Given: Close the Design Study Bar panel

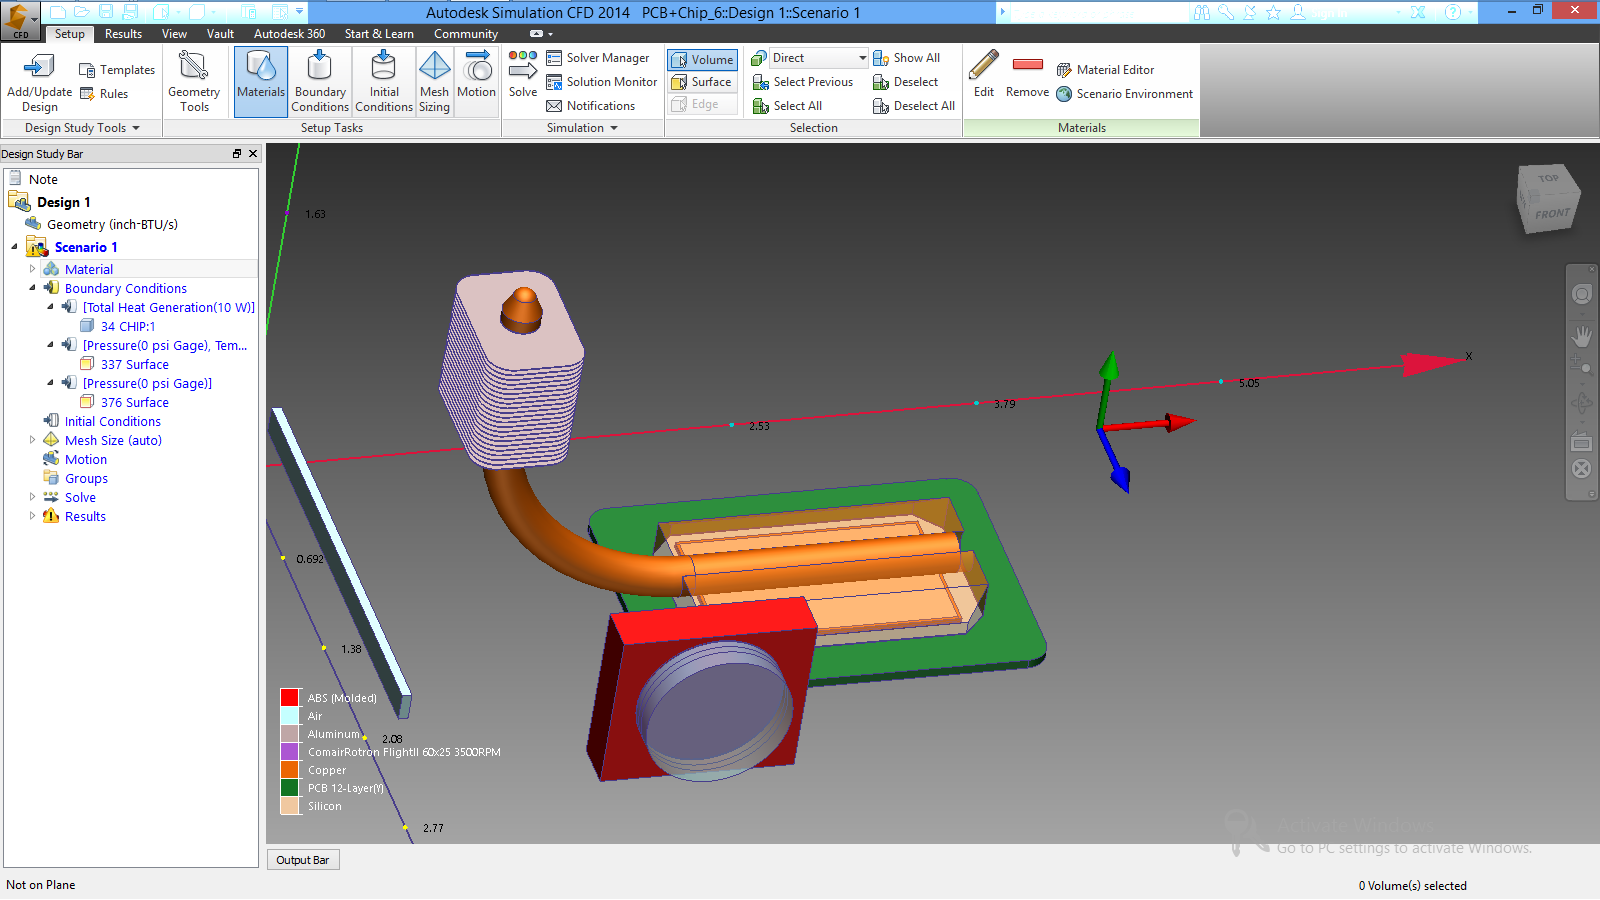Looking at the screenshot, I should [253, 154].
